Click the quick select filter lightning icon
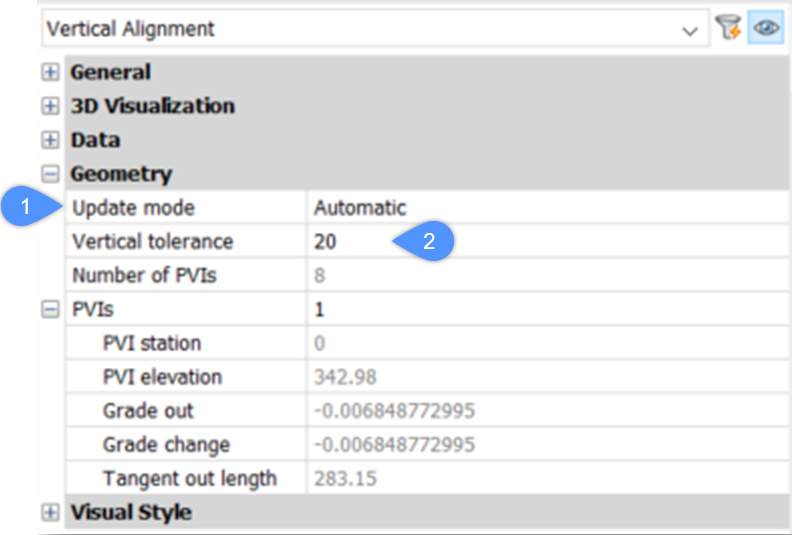Screen dimensions: 792x535 (727, 29)
